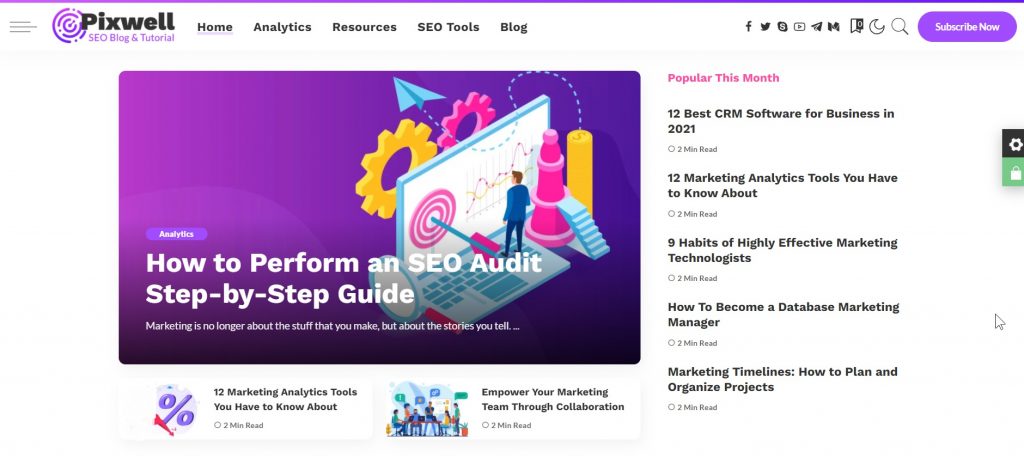The height and width of the screenshot is (470, 1024).
Task: Open the Resources menu item
Action: (x=364, y=27)
